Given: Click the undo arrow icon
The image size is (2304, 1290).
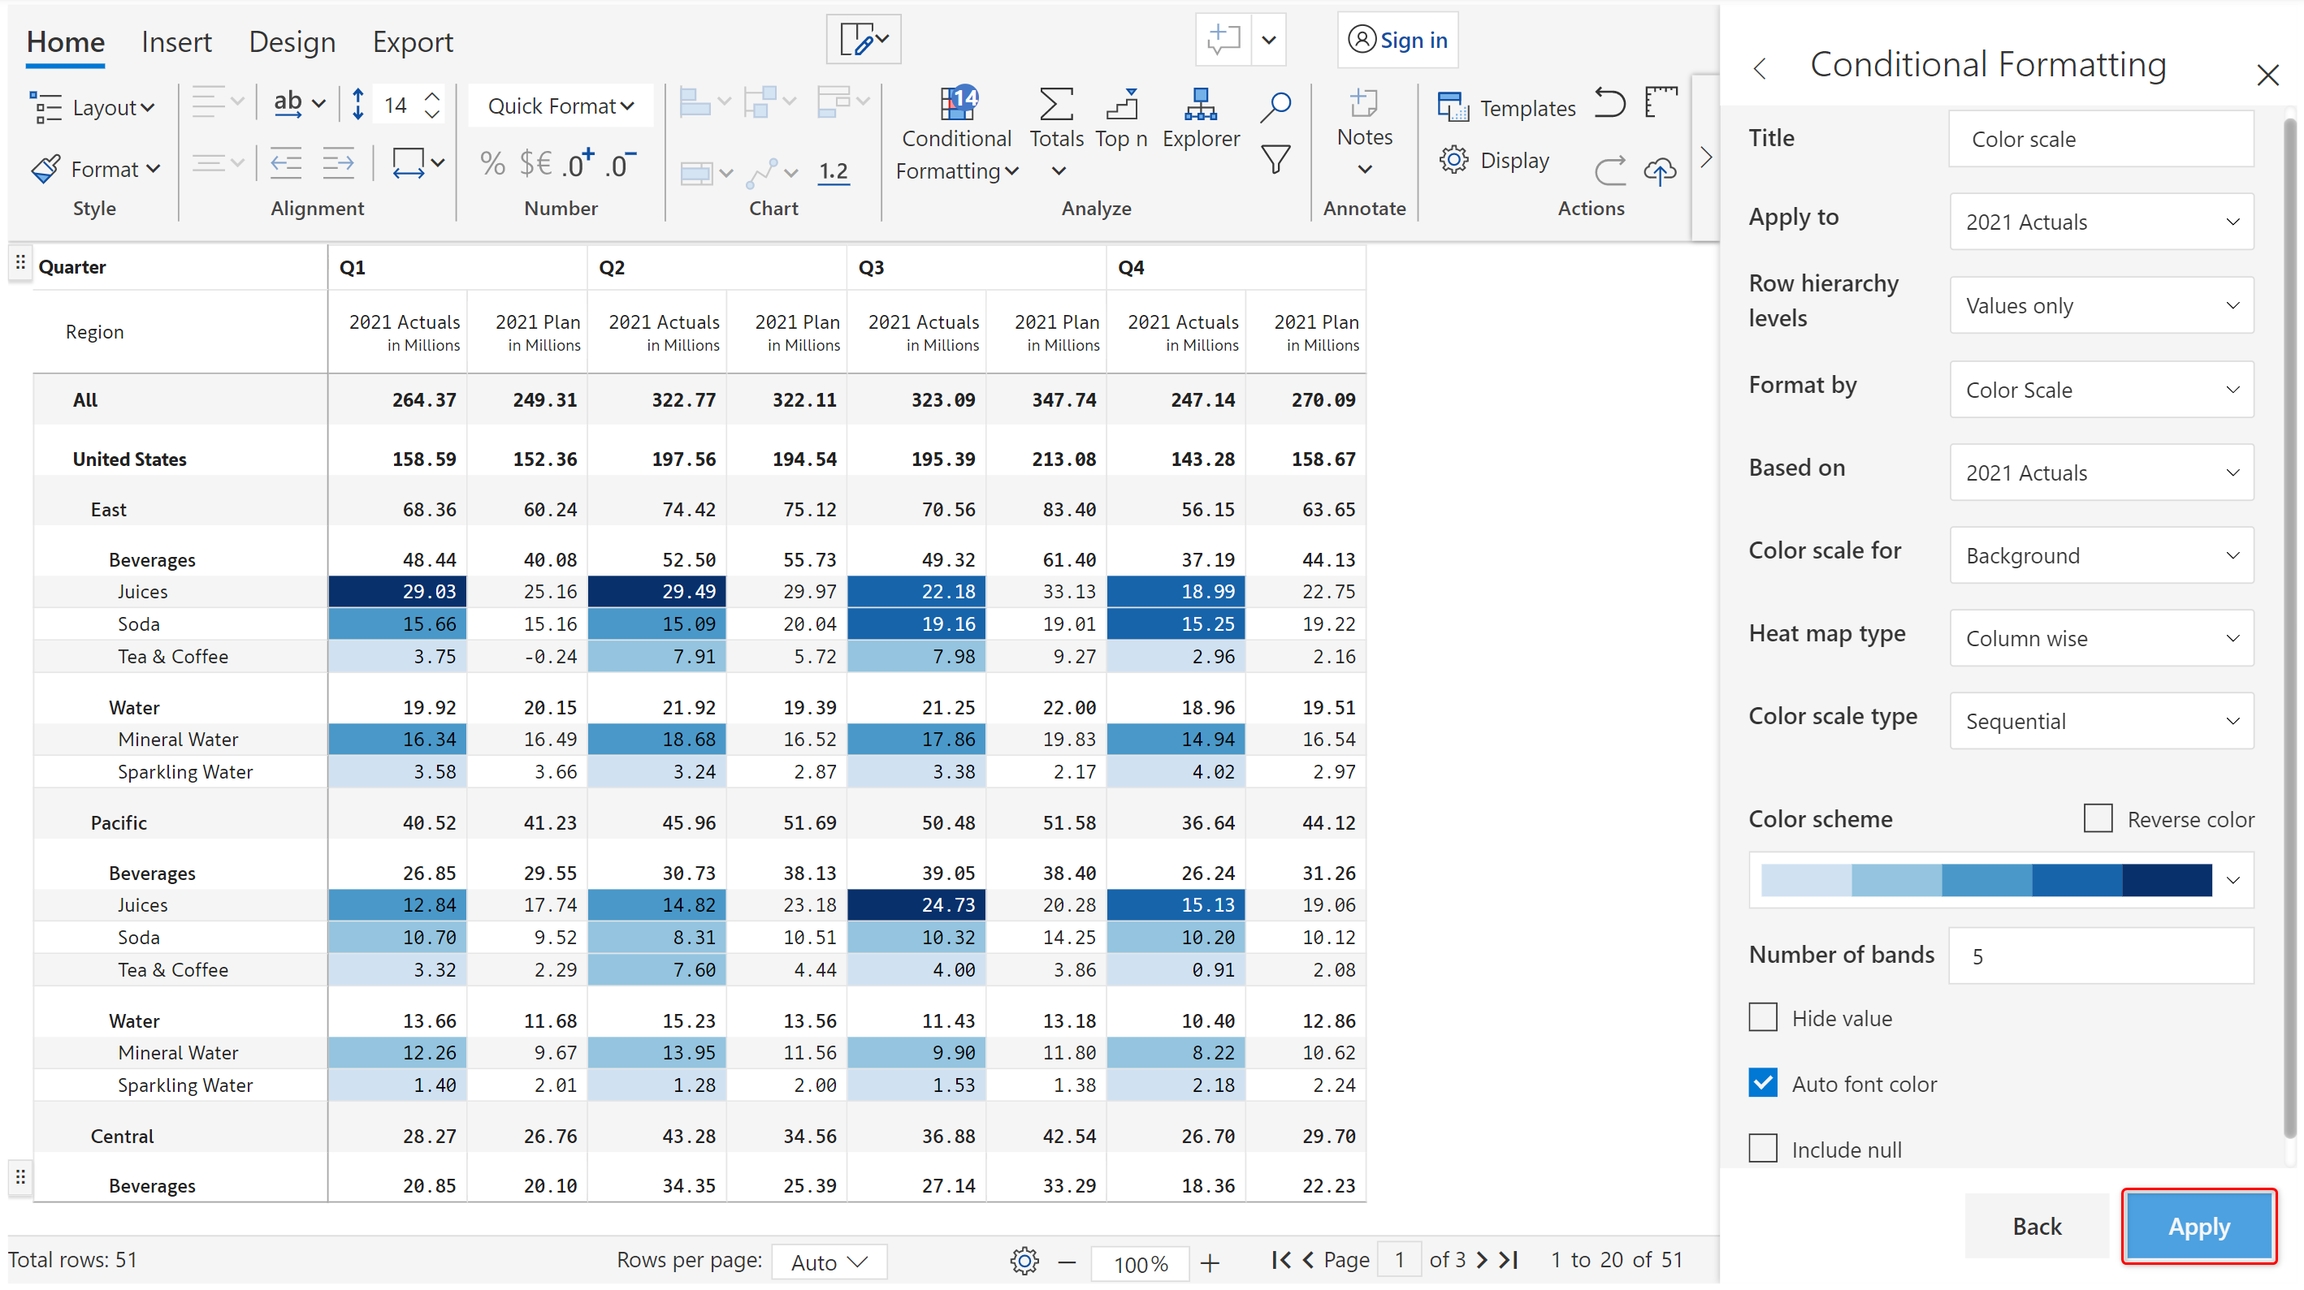Looking at the screenshot, I should 1609,103.
